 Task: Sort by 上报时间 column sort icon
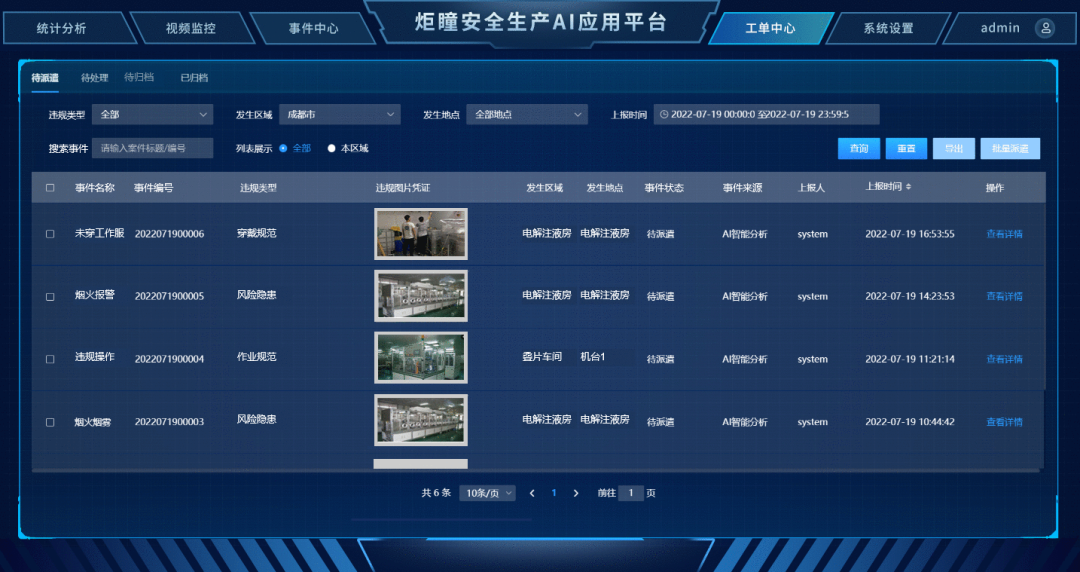(x=908, y=187)
